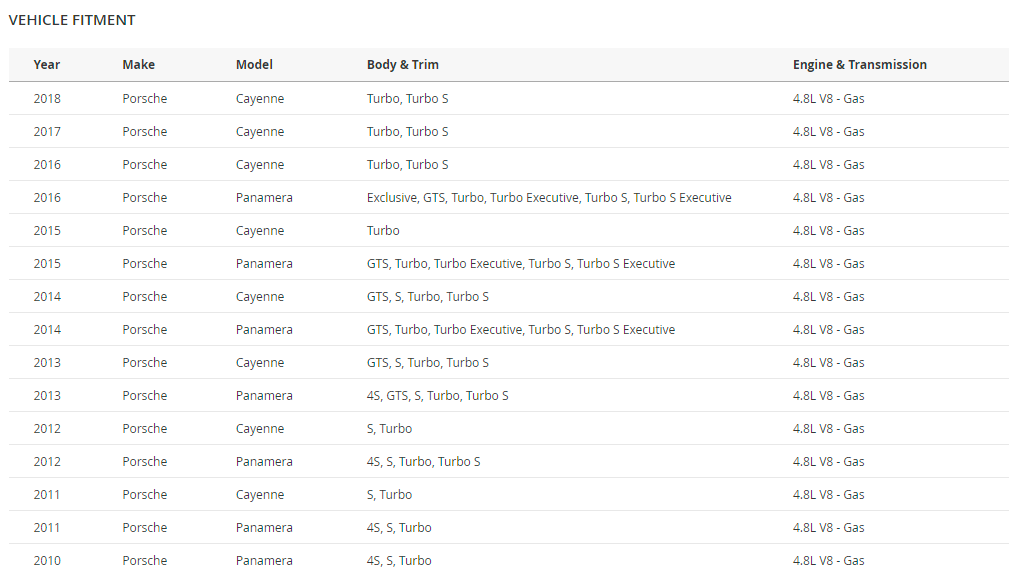The height and width of the screenshot is (576, 1012).
Task: Click the 2010 Panamera year cell
Action: click(47, 561)
